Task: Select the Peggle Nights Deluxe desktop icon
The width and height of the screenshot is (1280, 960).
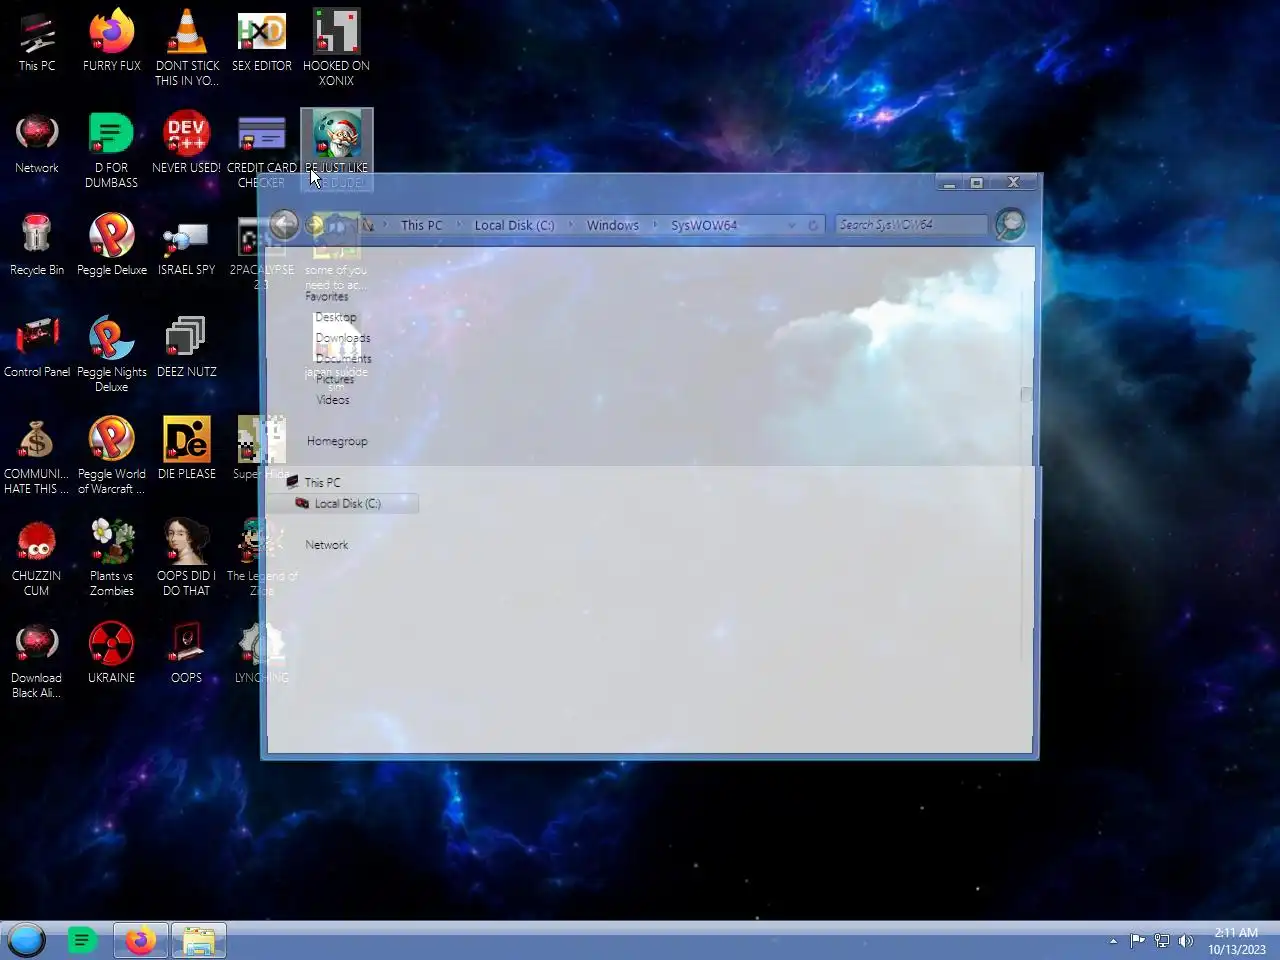Action: (x=112, y=353)
